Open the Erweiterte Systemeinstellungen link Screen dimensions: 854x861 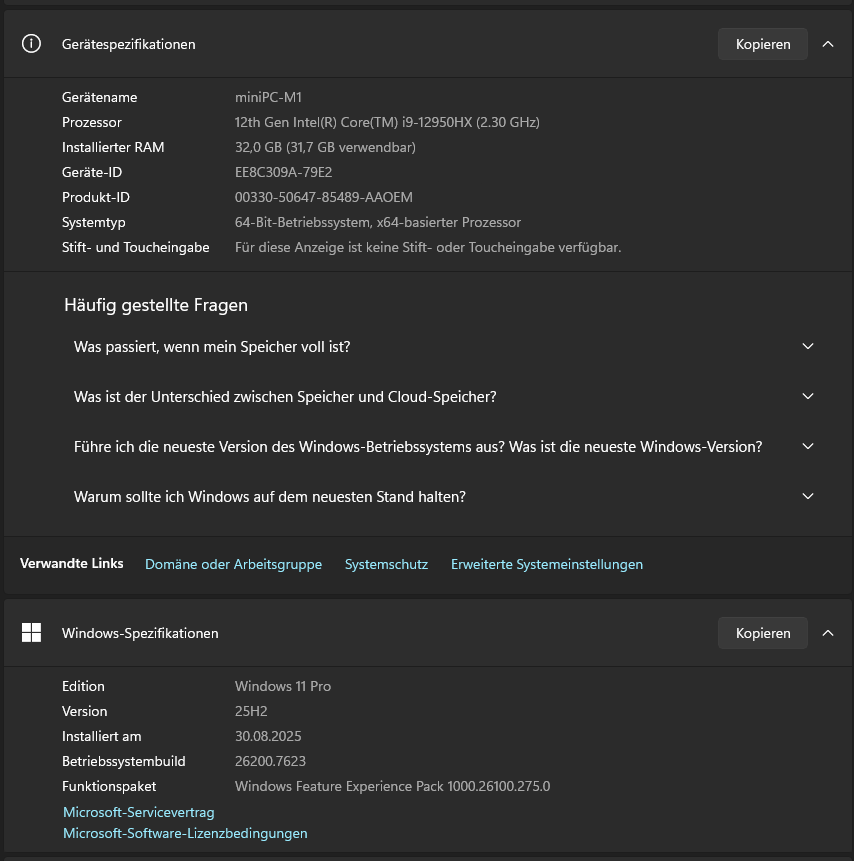[x=546, y=564]
